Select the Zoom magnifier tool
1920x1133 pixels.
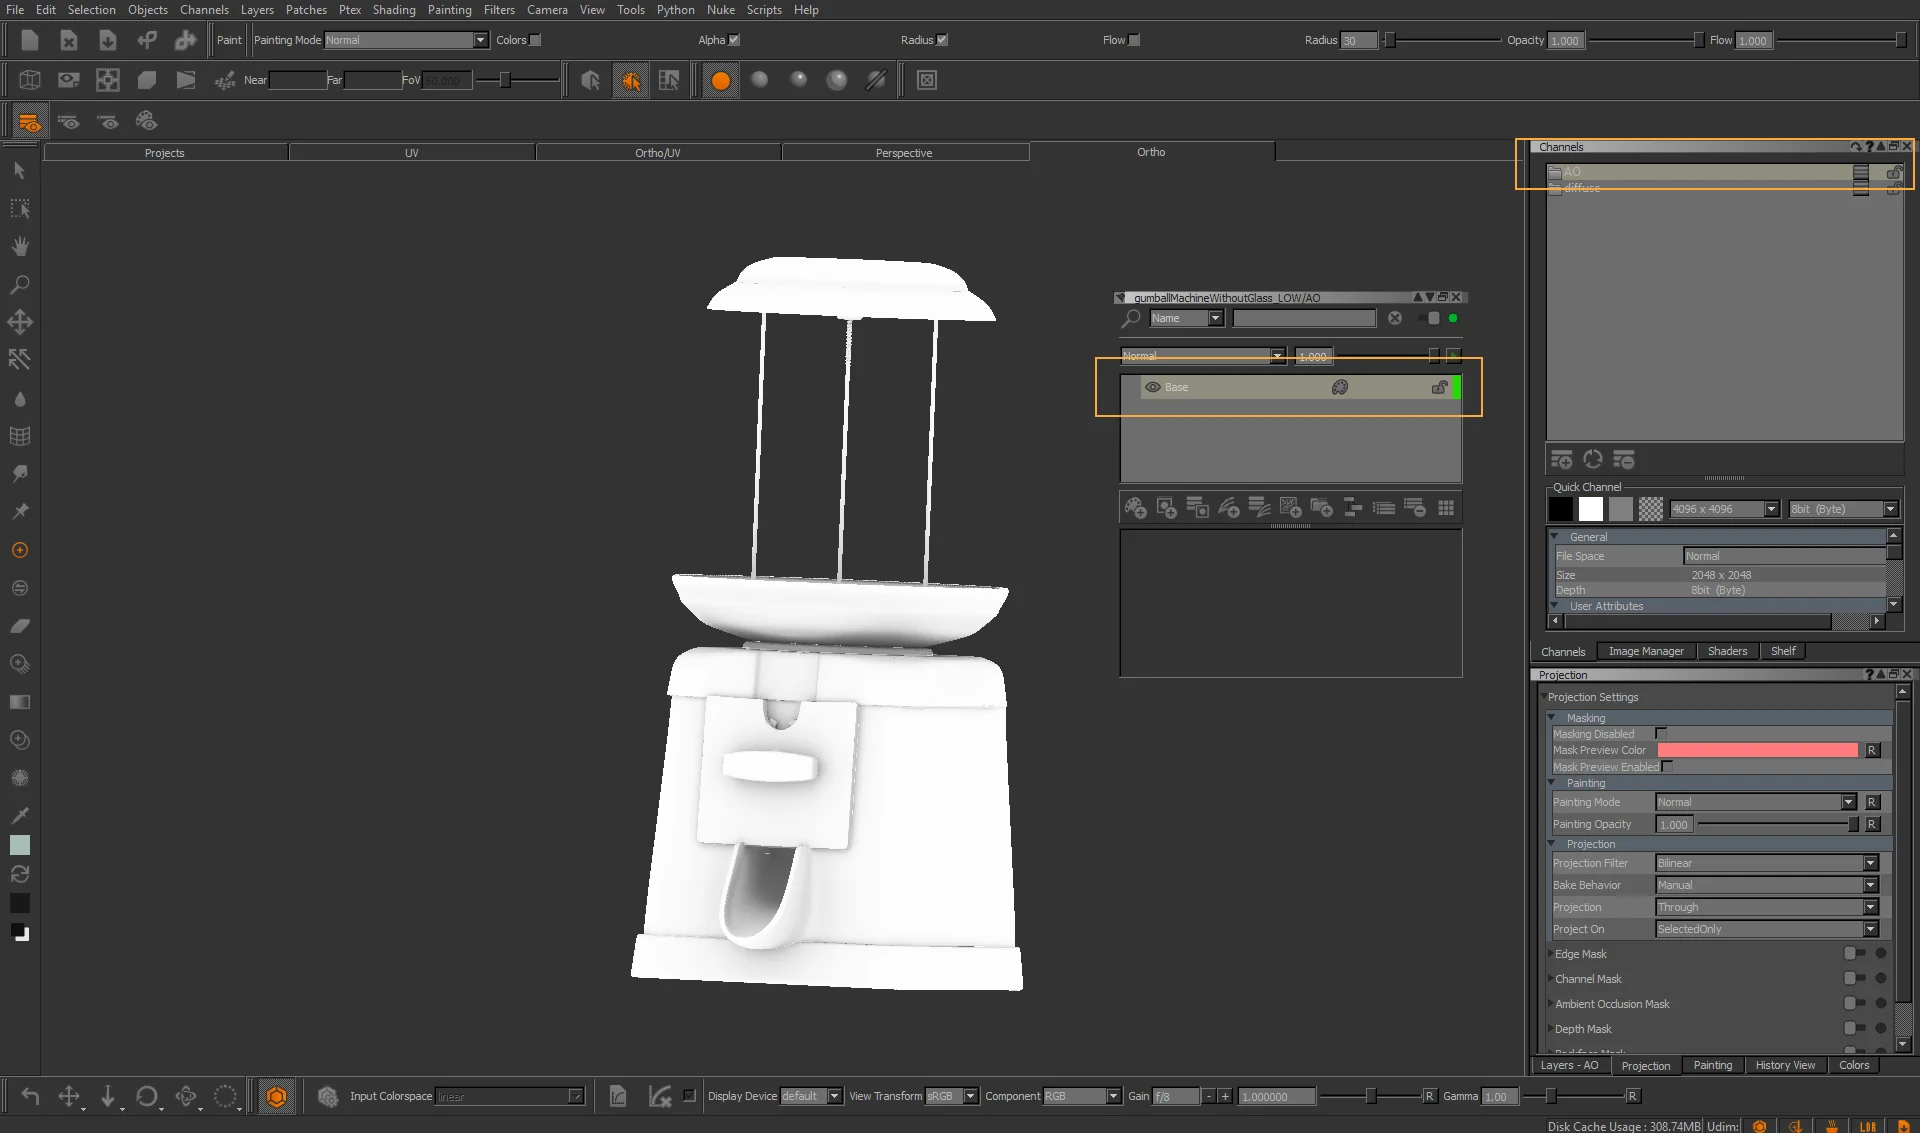[19, 285]
